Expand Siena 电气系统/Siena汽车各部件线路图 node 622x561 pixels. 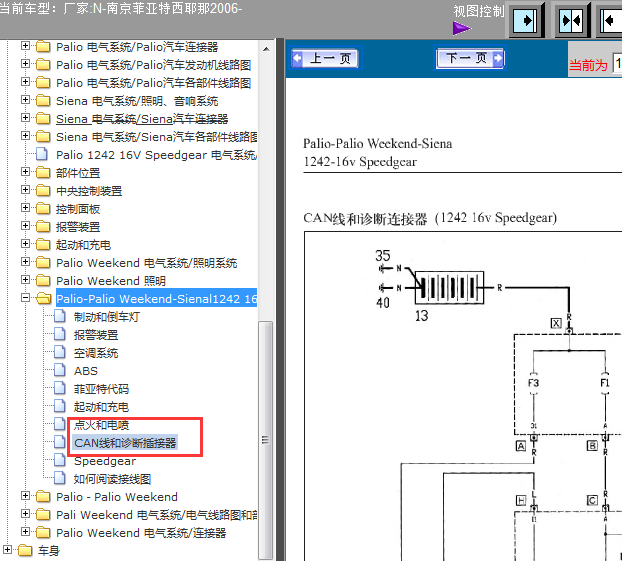[x=25, y=136]
